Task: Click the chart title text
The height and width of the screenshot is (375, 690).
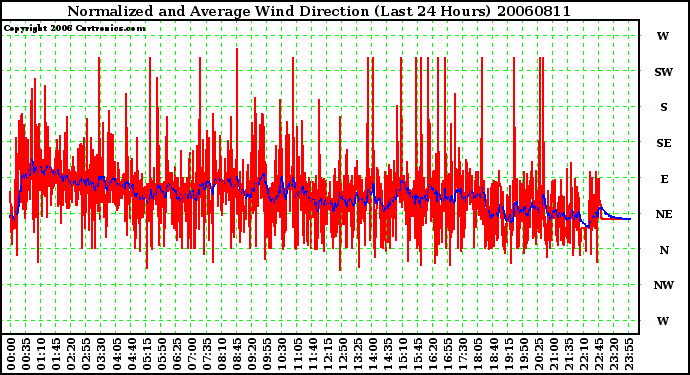Action: coord(319,11)
